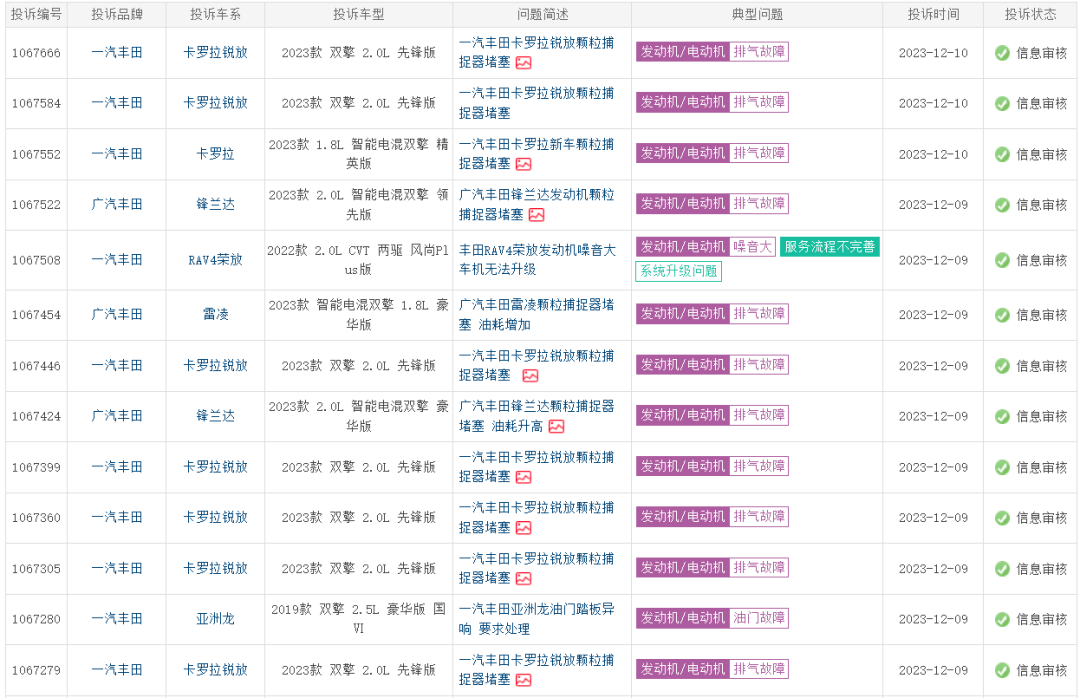Click the green check status icon for complaint 1067454
This screenshot has width=1080, height=698.
[x=1002, y=315]
